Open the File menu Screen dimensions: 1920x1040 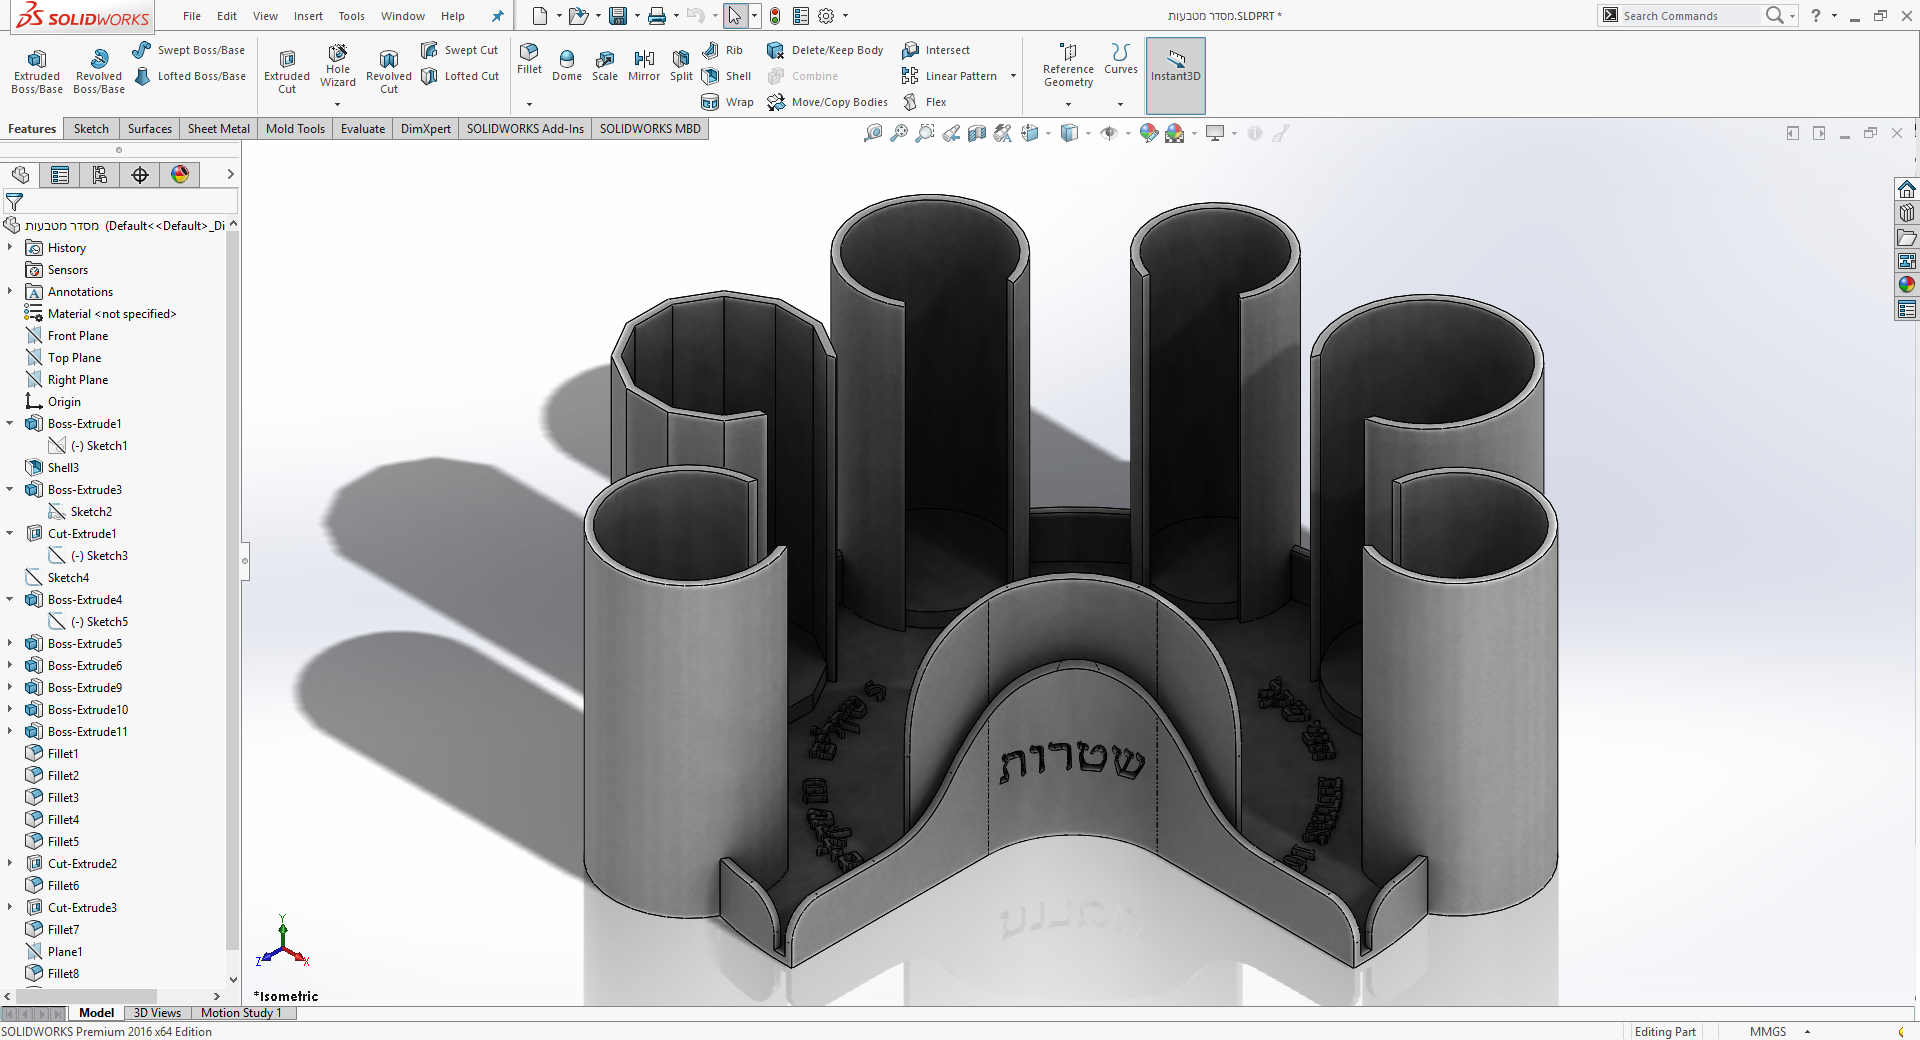point(192,16)
